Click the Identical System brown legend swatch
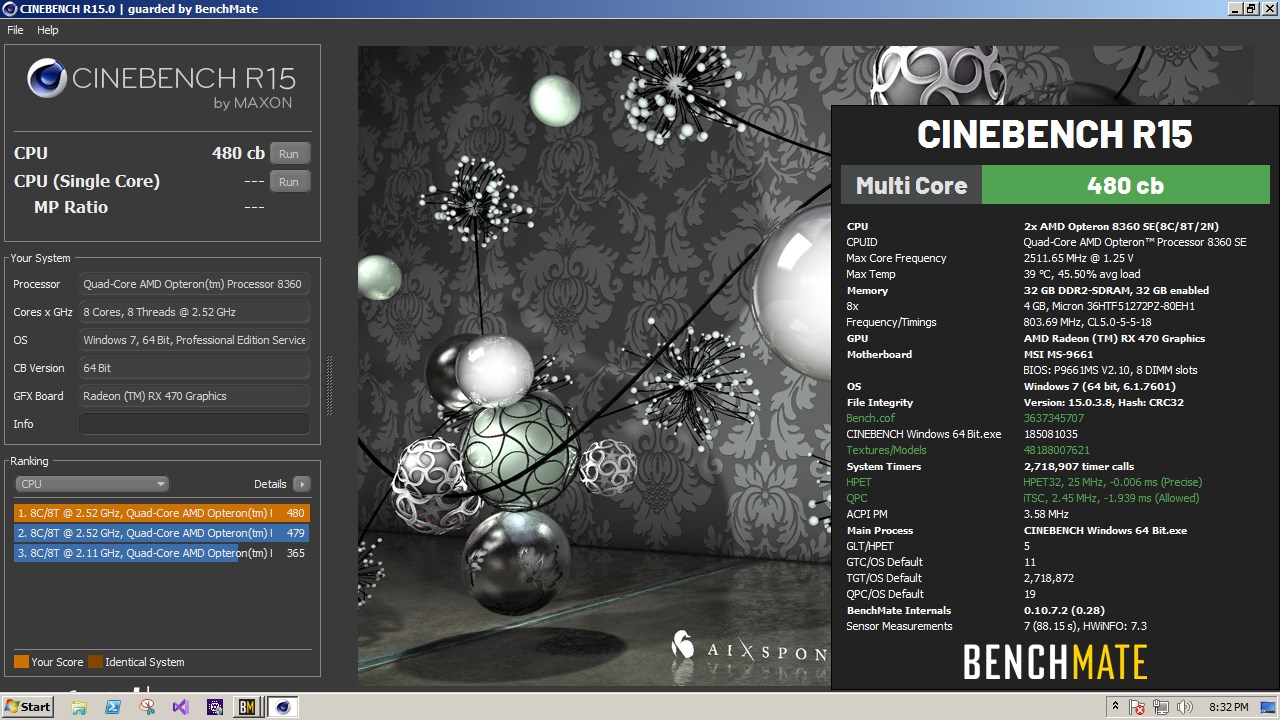Image resolution: width=1280 pixels, height=720 pixels. [x=95, y=662]
